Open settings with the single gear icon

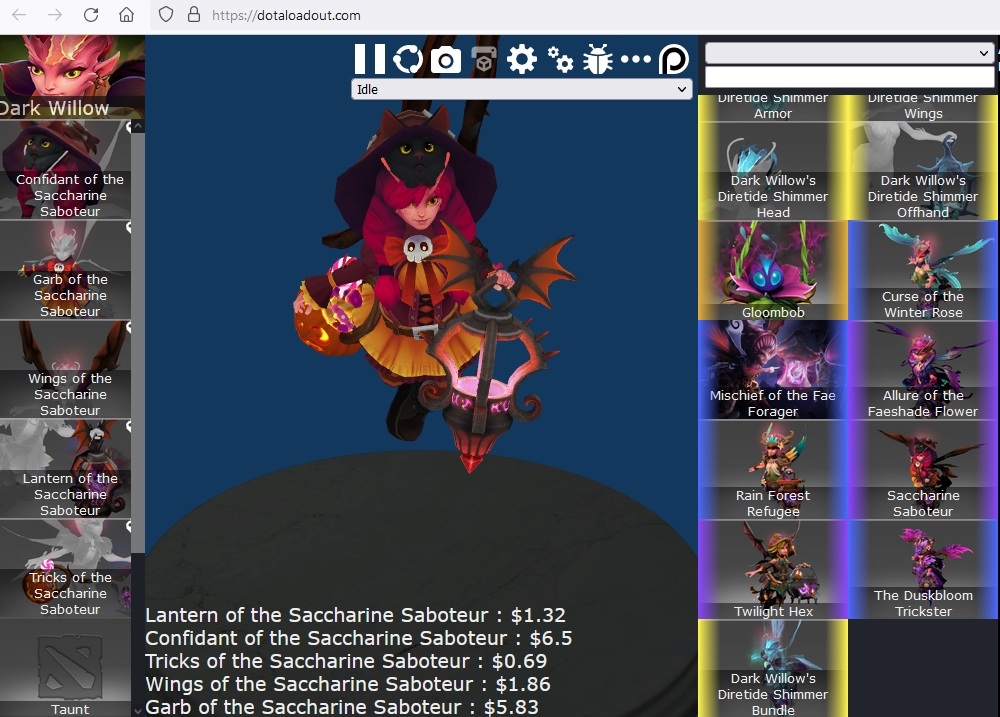coord(522,59)
